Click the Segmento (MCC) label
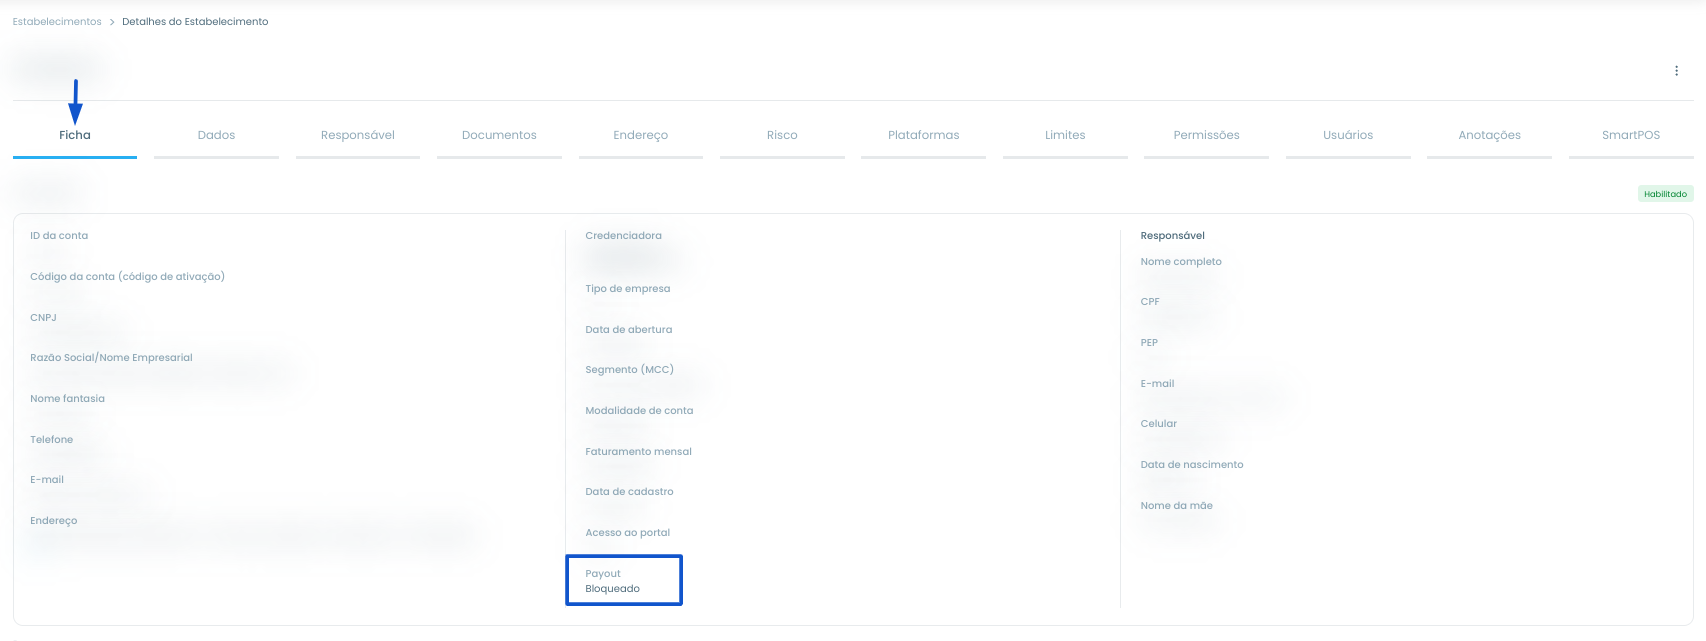This screenshot has width=1706, height=641. (630, 370)
